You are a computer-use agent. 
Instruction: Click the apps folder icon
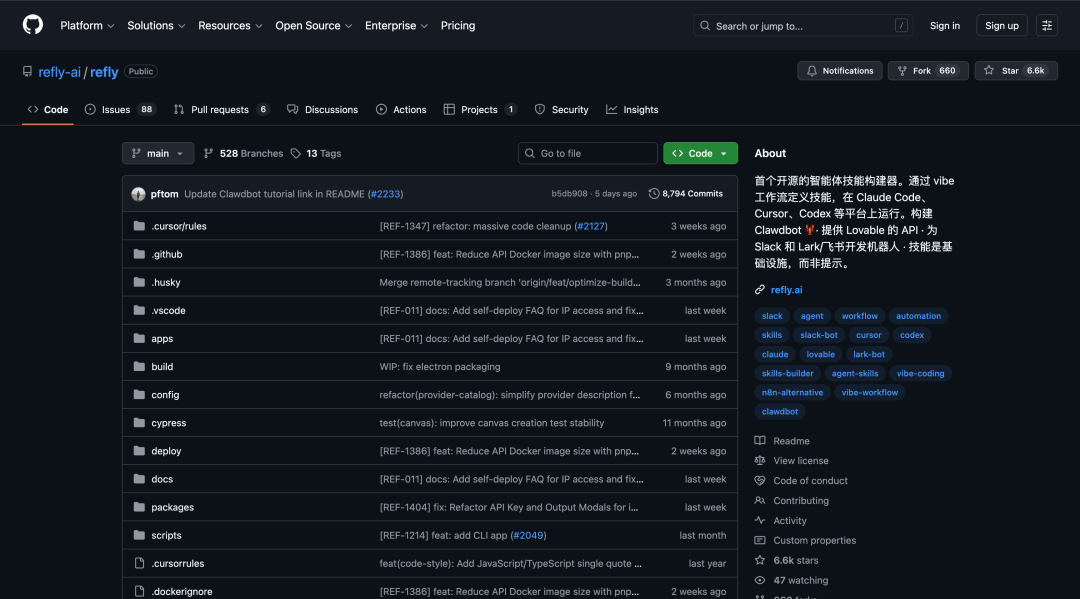pos(139,339)
